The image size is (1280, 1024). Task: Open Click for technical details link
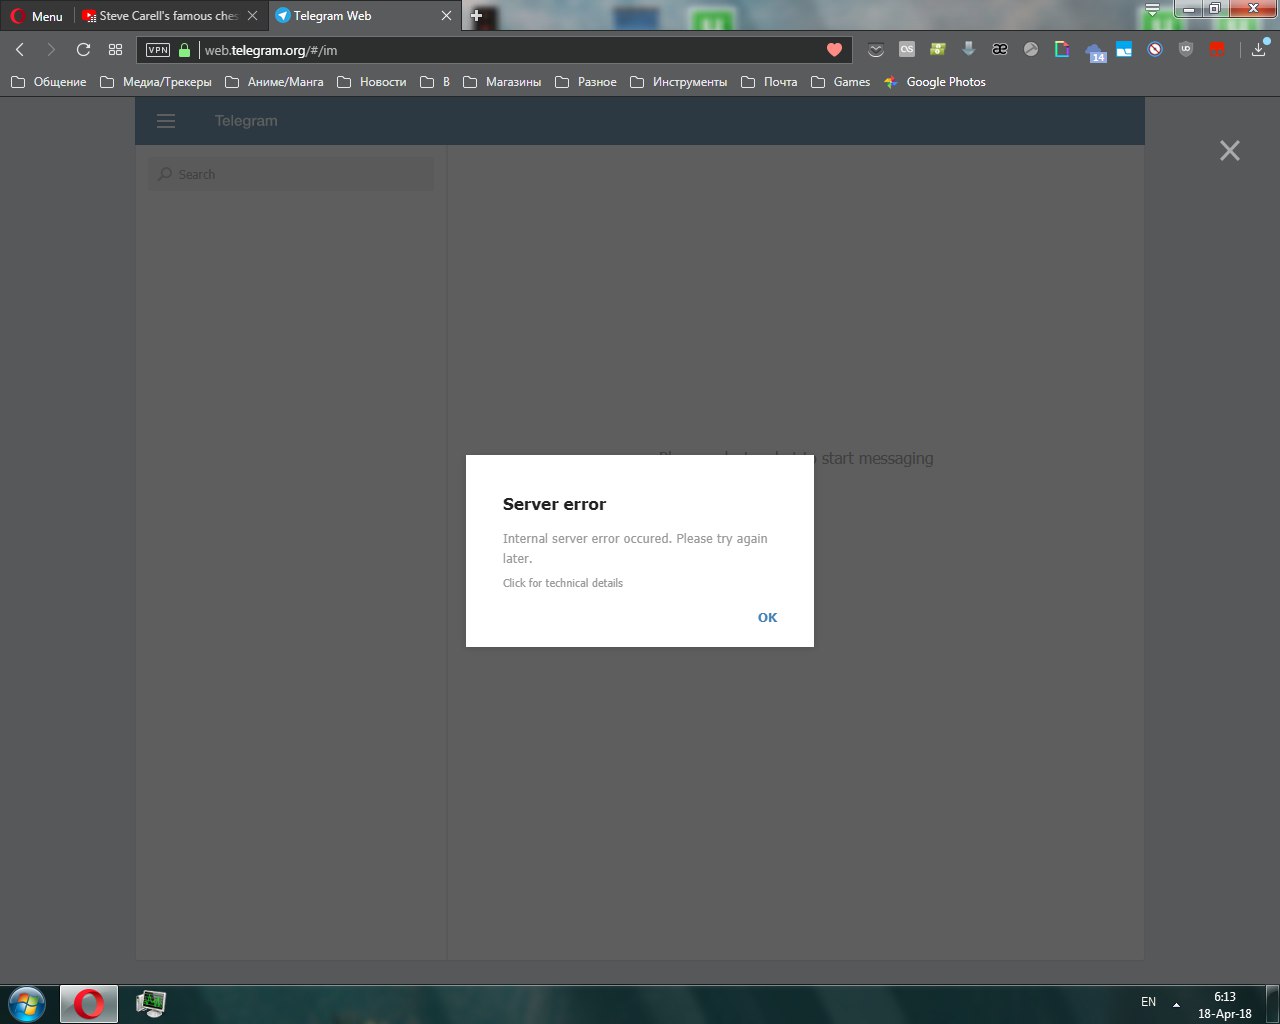coord(563,583)
